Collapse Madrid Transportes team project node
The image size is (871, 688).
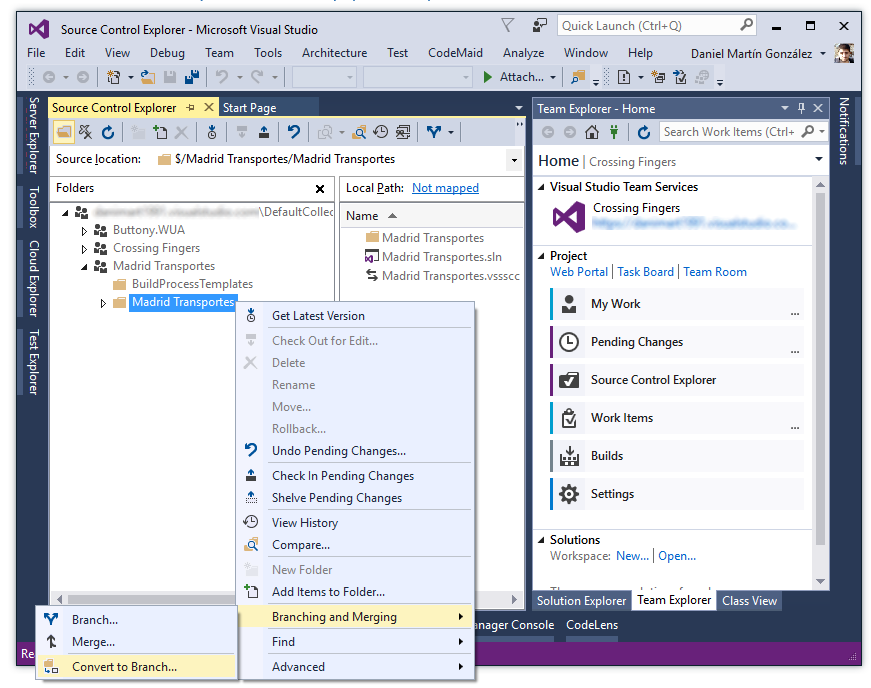click(84, 267)
